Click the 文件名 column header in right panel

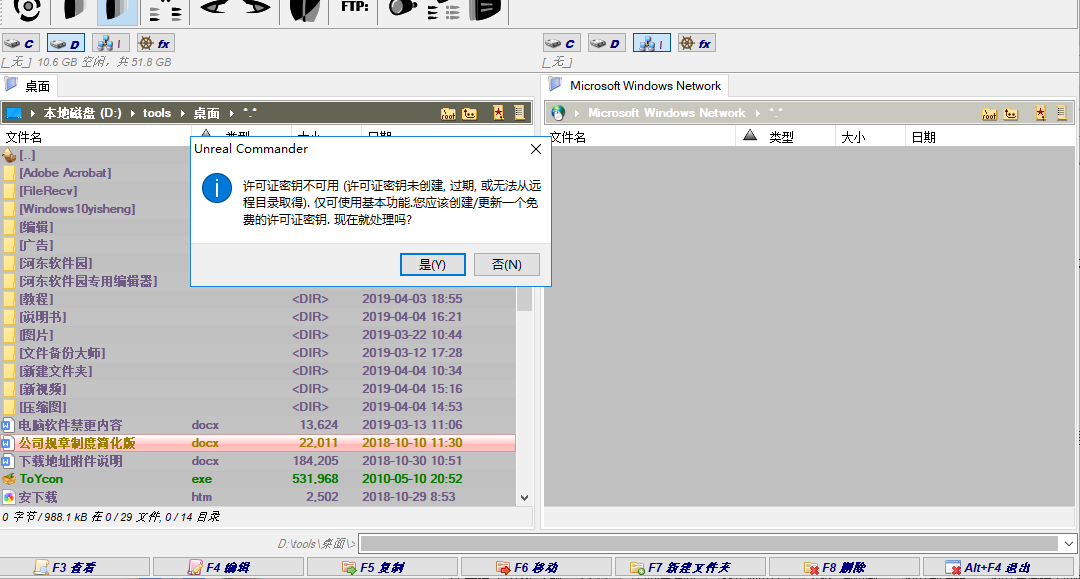(x=641, y=137)
